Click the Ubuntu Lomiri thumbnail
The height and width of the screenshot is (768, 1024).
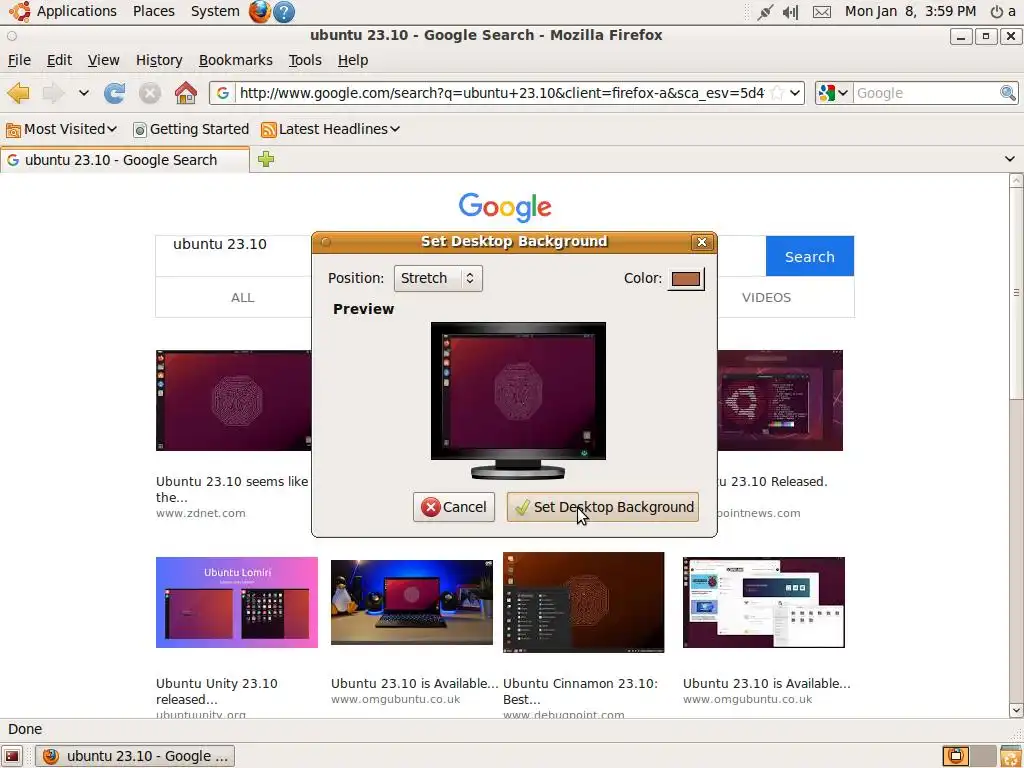pyautogui.click(x=236, y=602)
